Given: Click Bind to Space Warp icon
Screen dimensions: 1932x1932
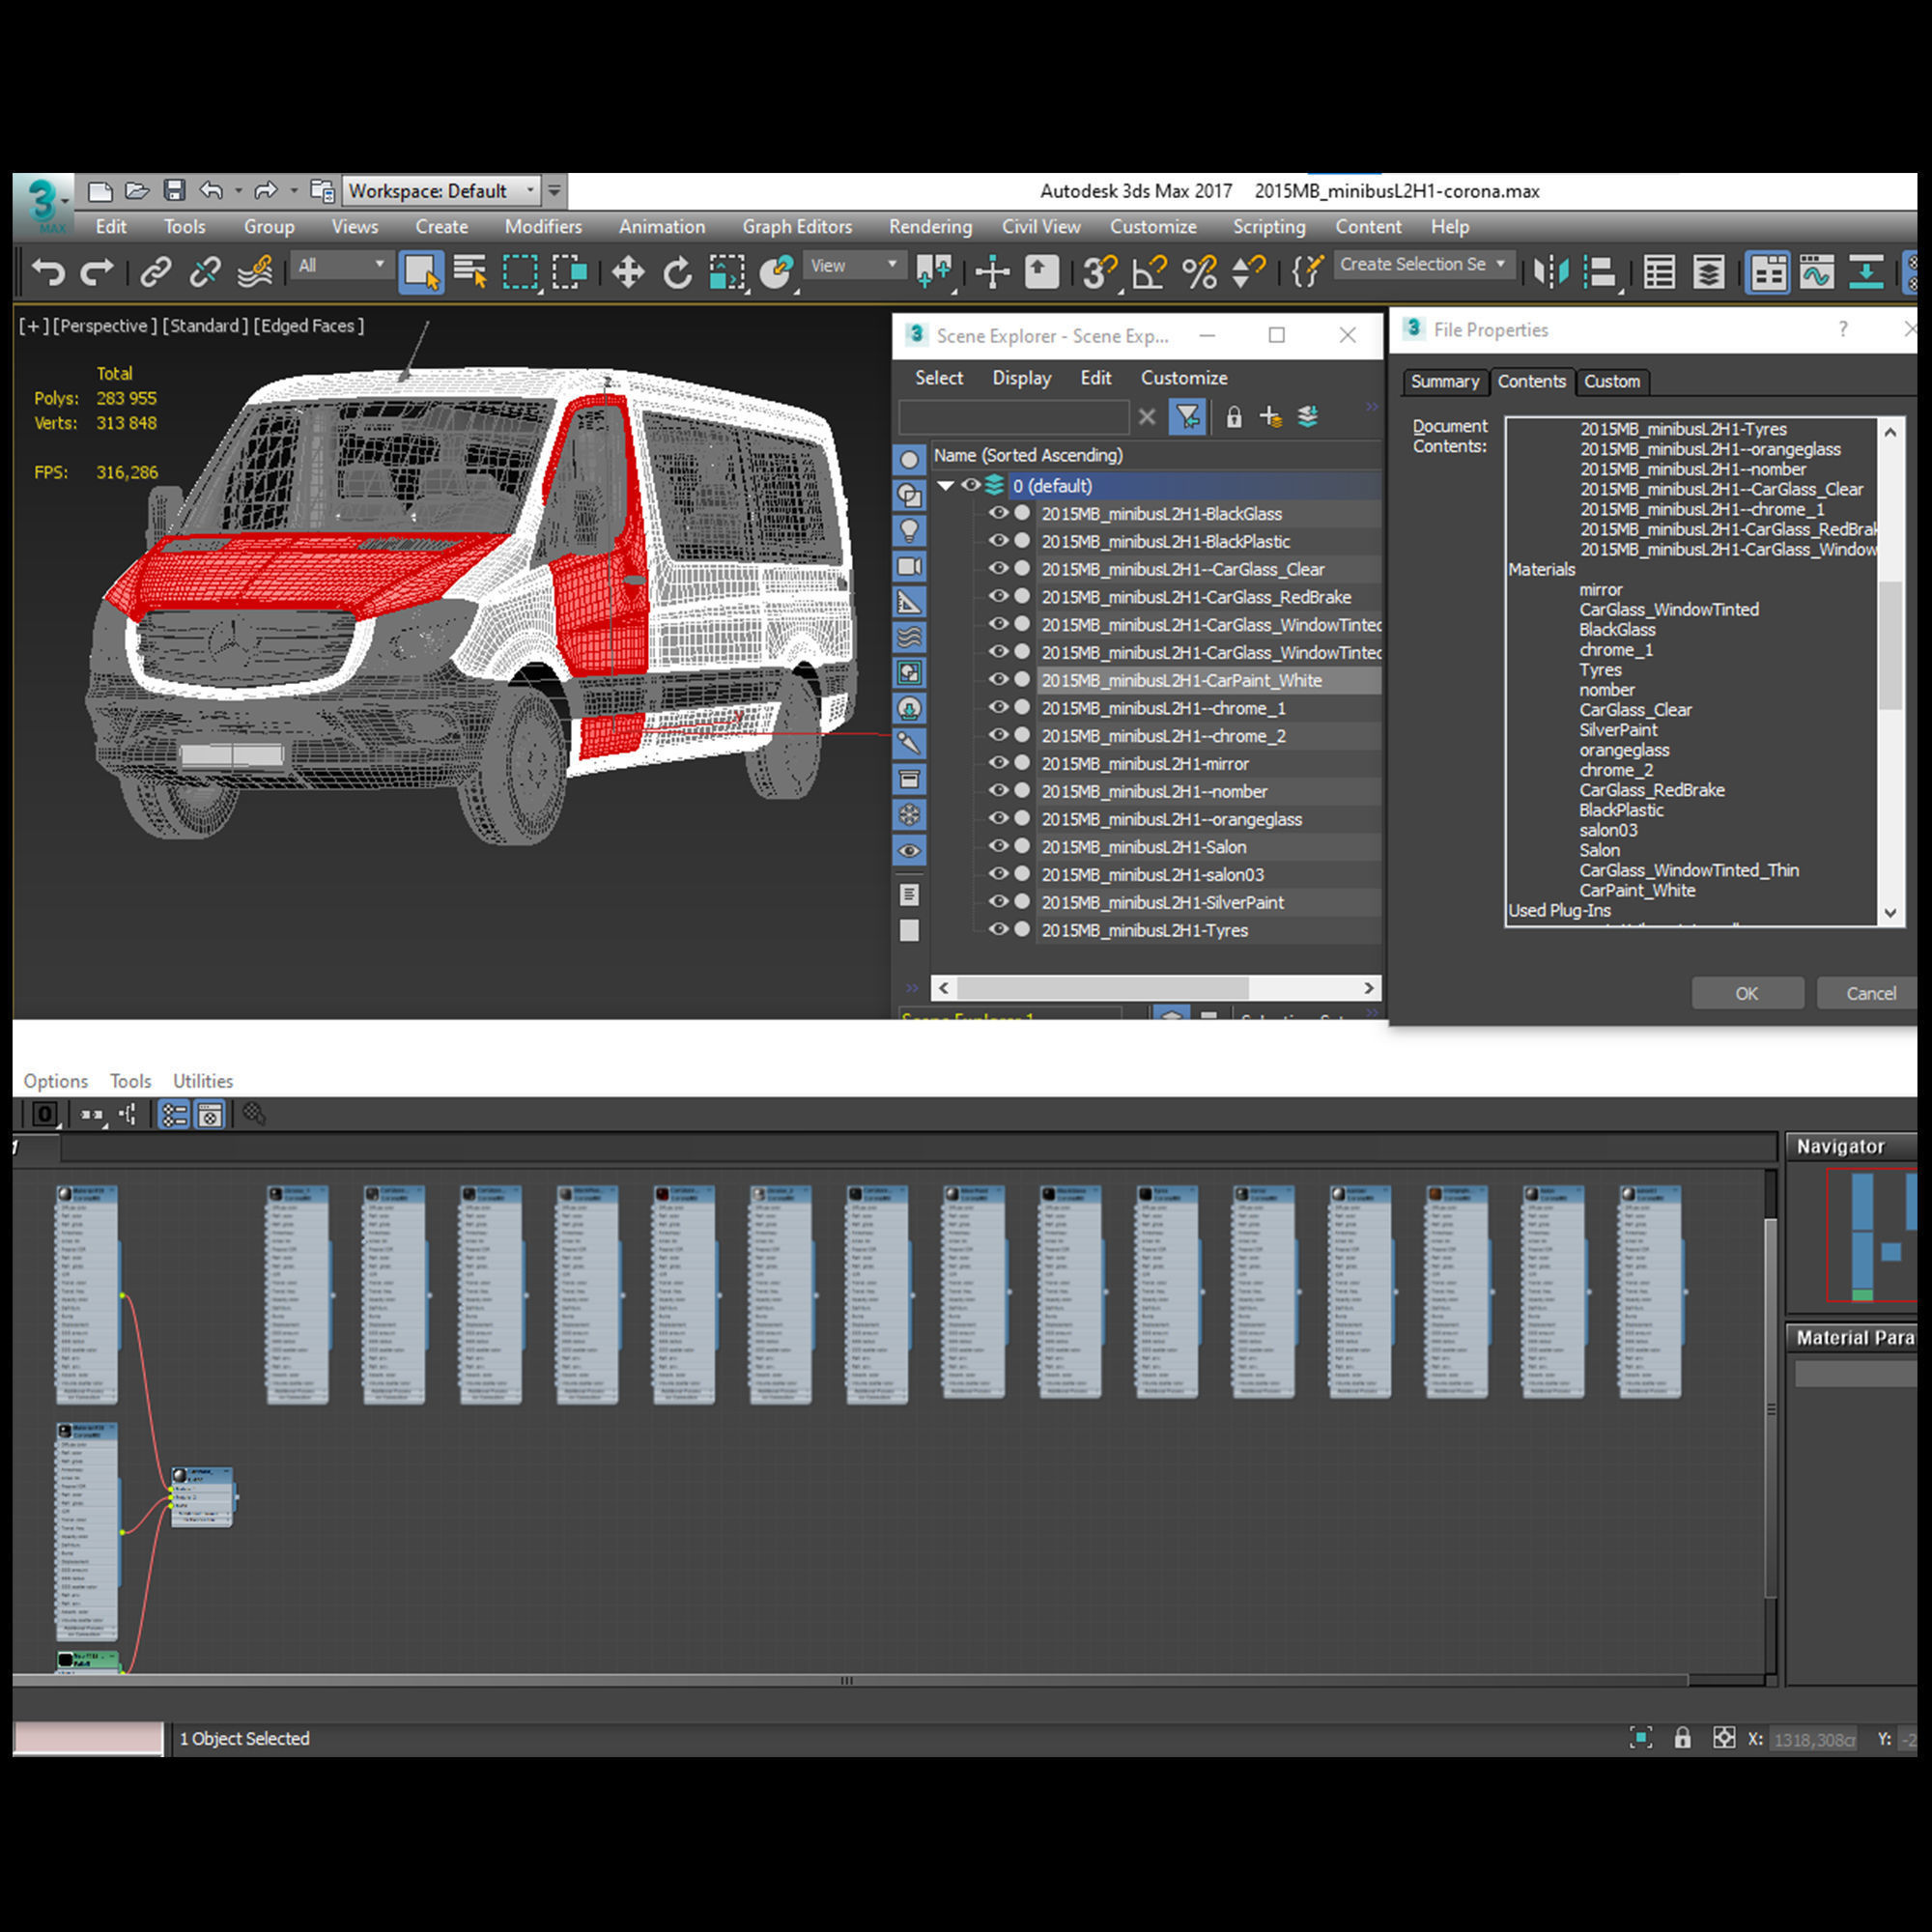Looking at the screenshot, I should coord(255,271).
